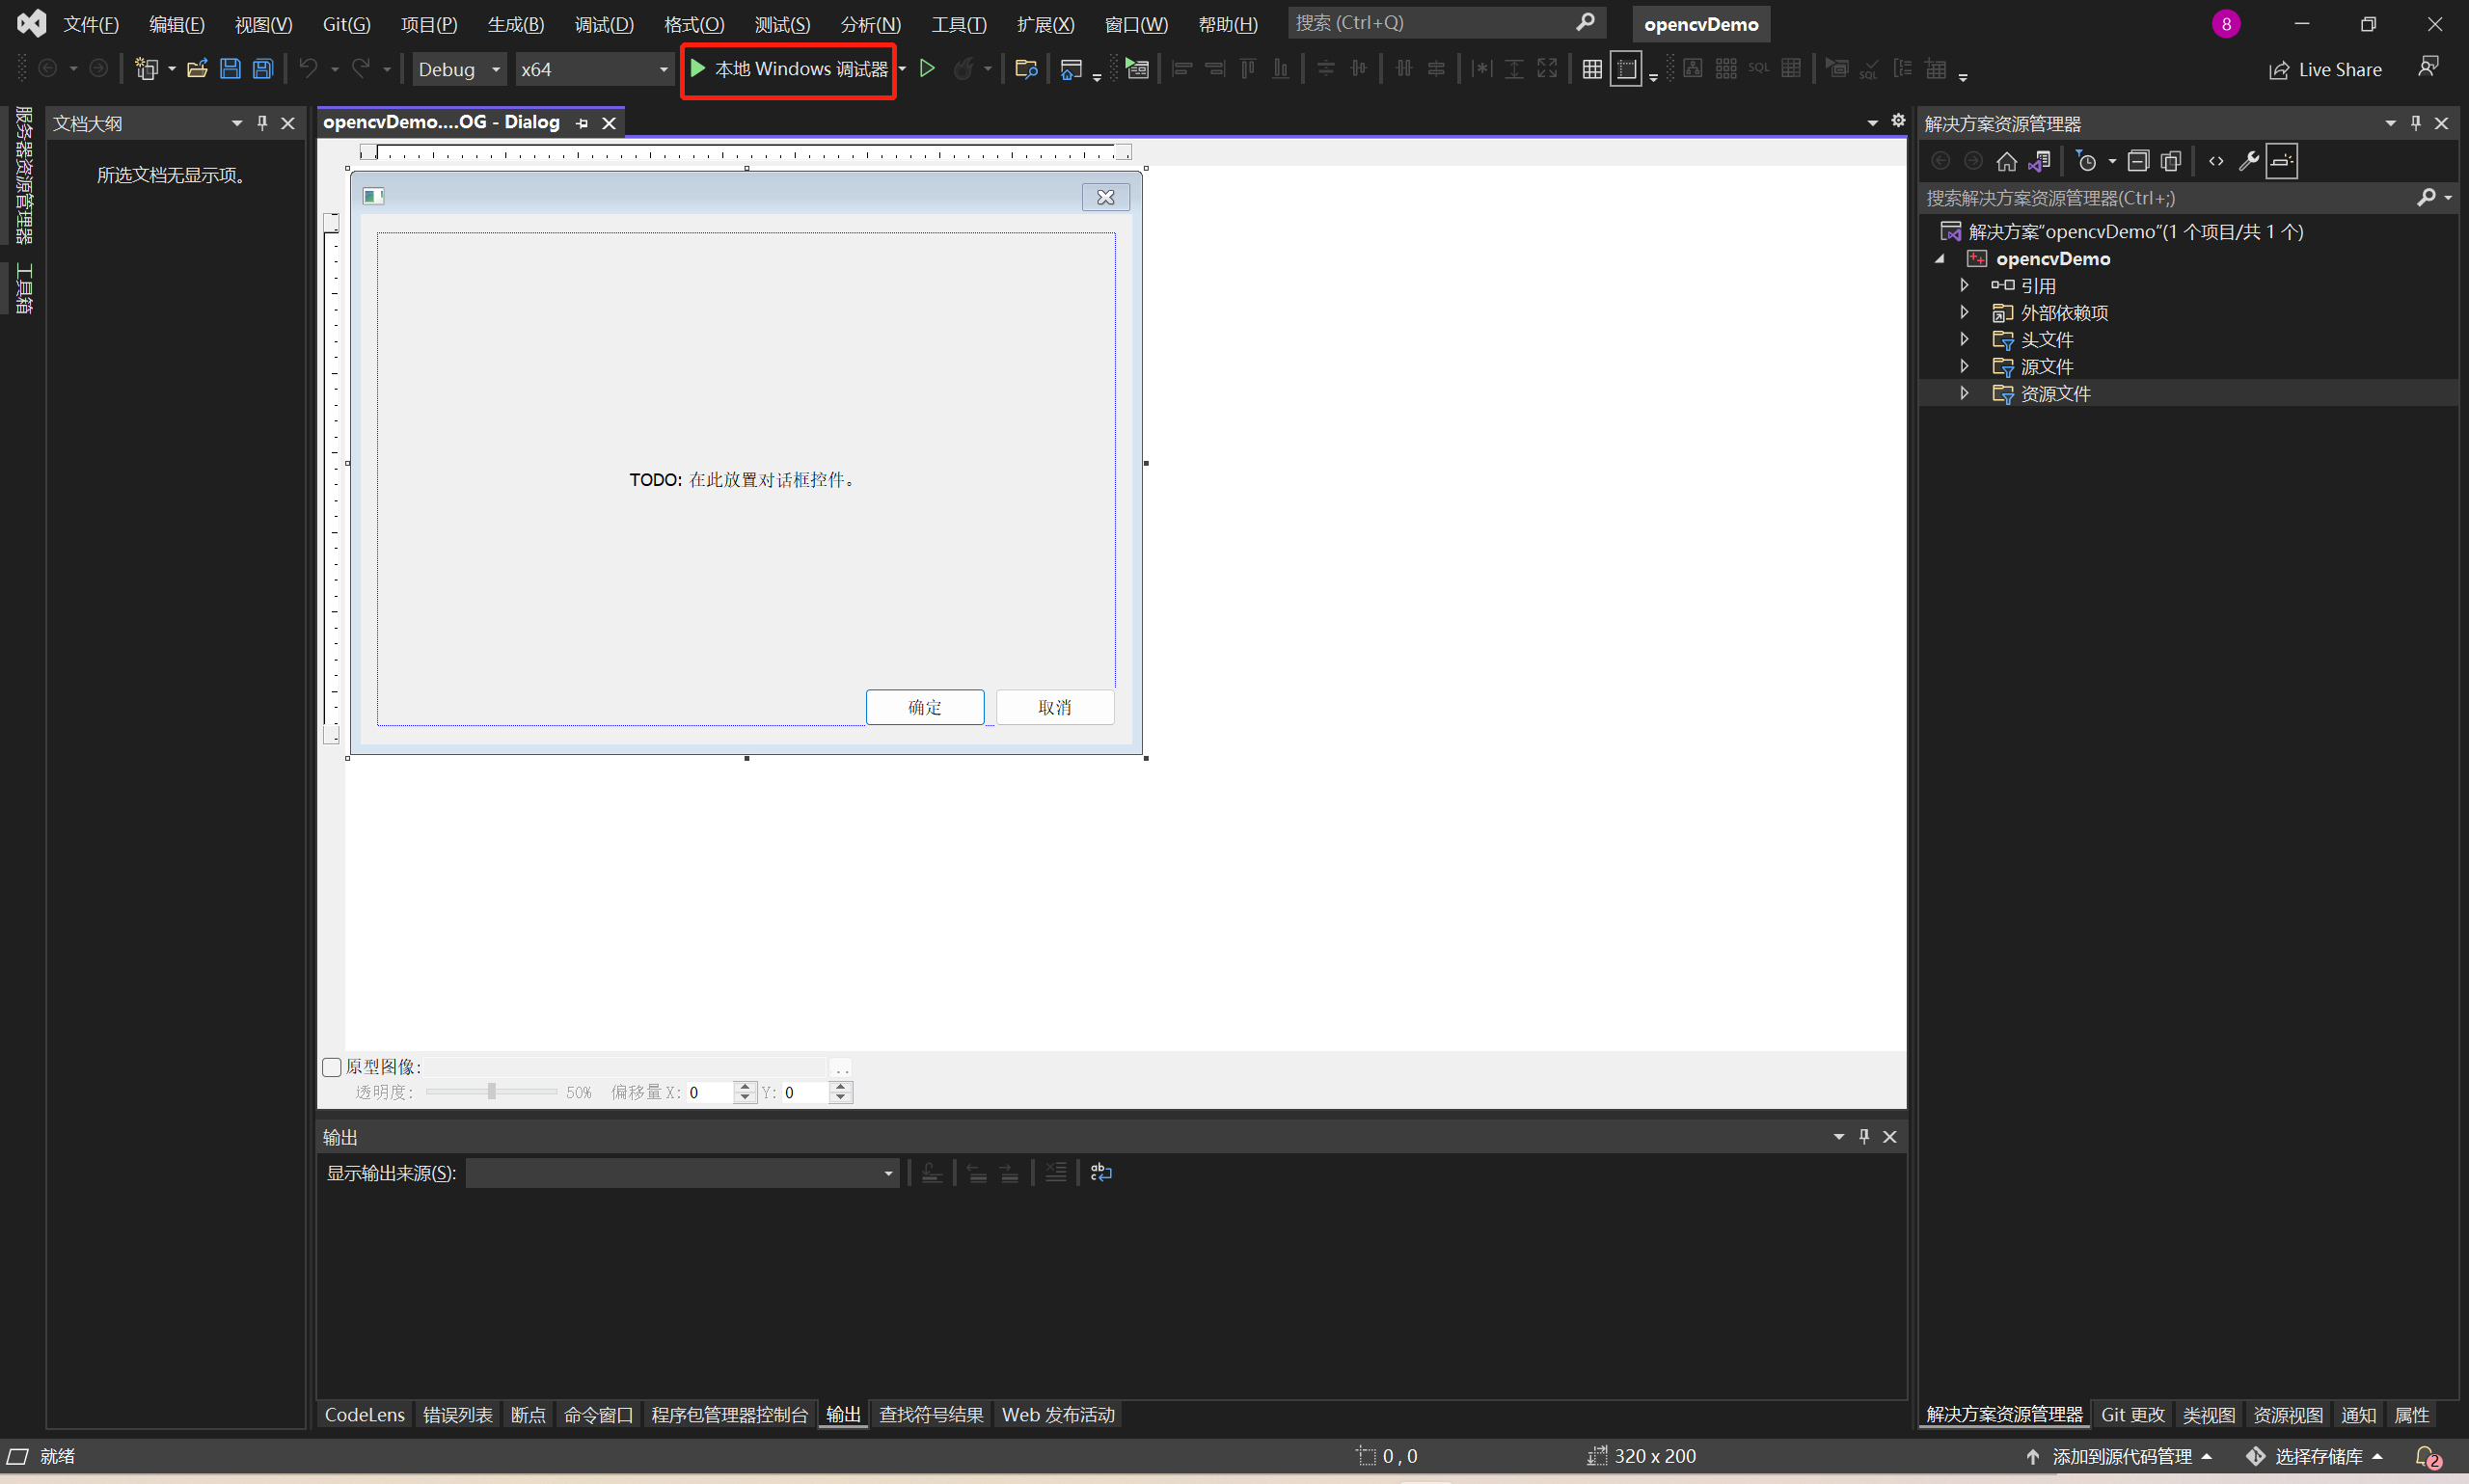Expand the 源文件 node in Solution Explorer
This screenshot has width=2469, height=1484.
(1963, 366)
